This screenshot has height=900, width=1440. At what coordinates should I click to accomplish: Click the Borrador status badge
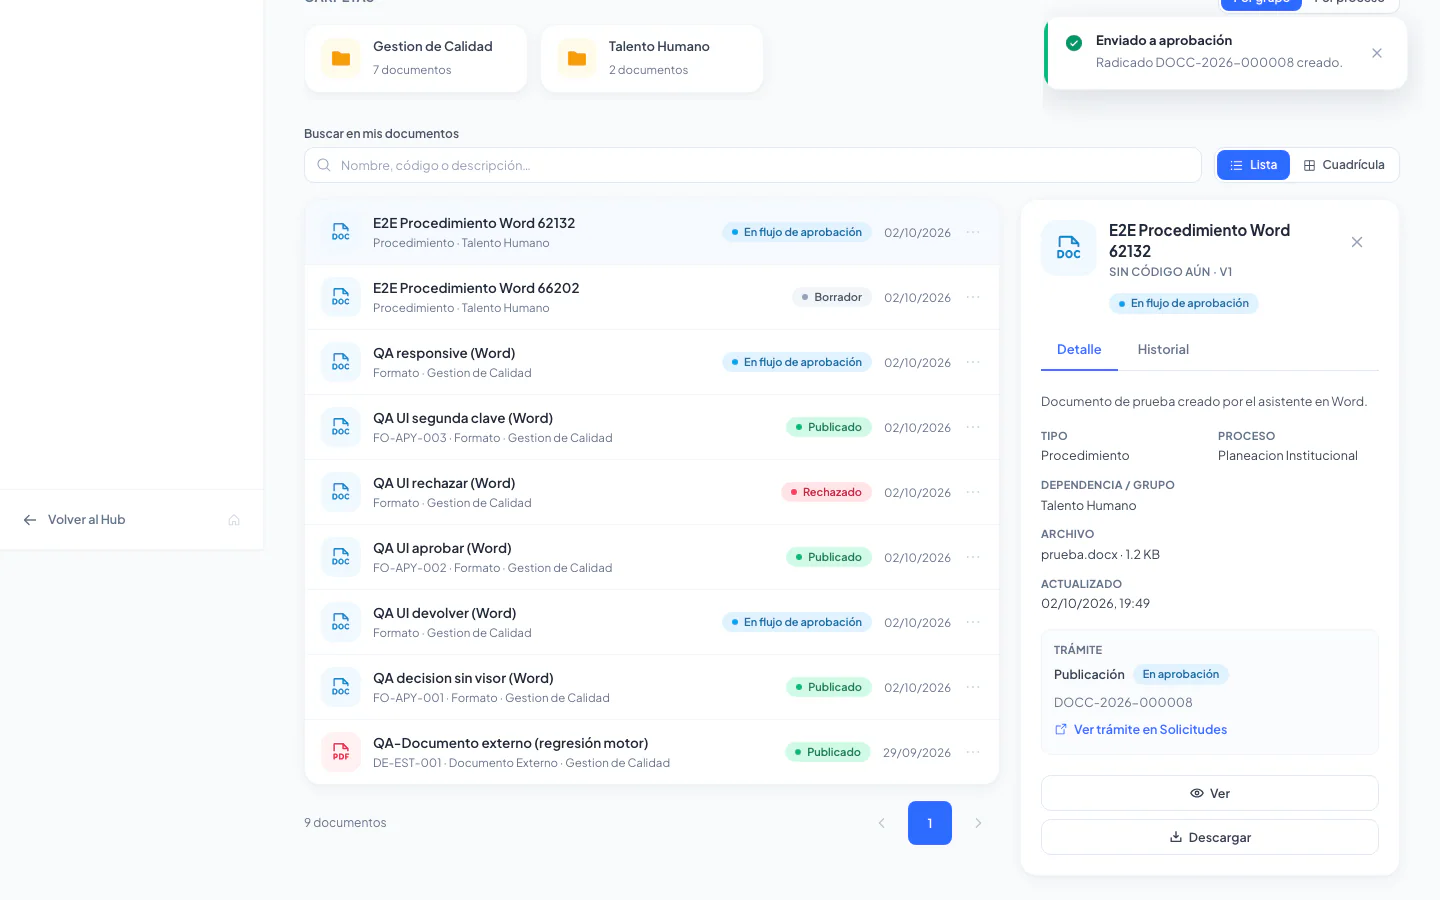832,297
